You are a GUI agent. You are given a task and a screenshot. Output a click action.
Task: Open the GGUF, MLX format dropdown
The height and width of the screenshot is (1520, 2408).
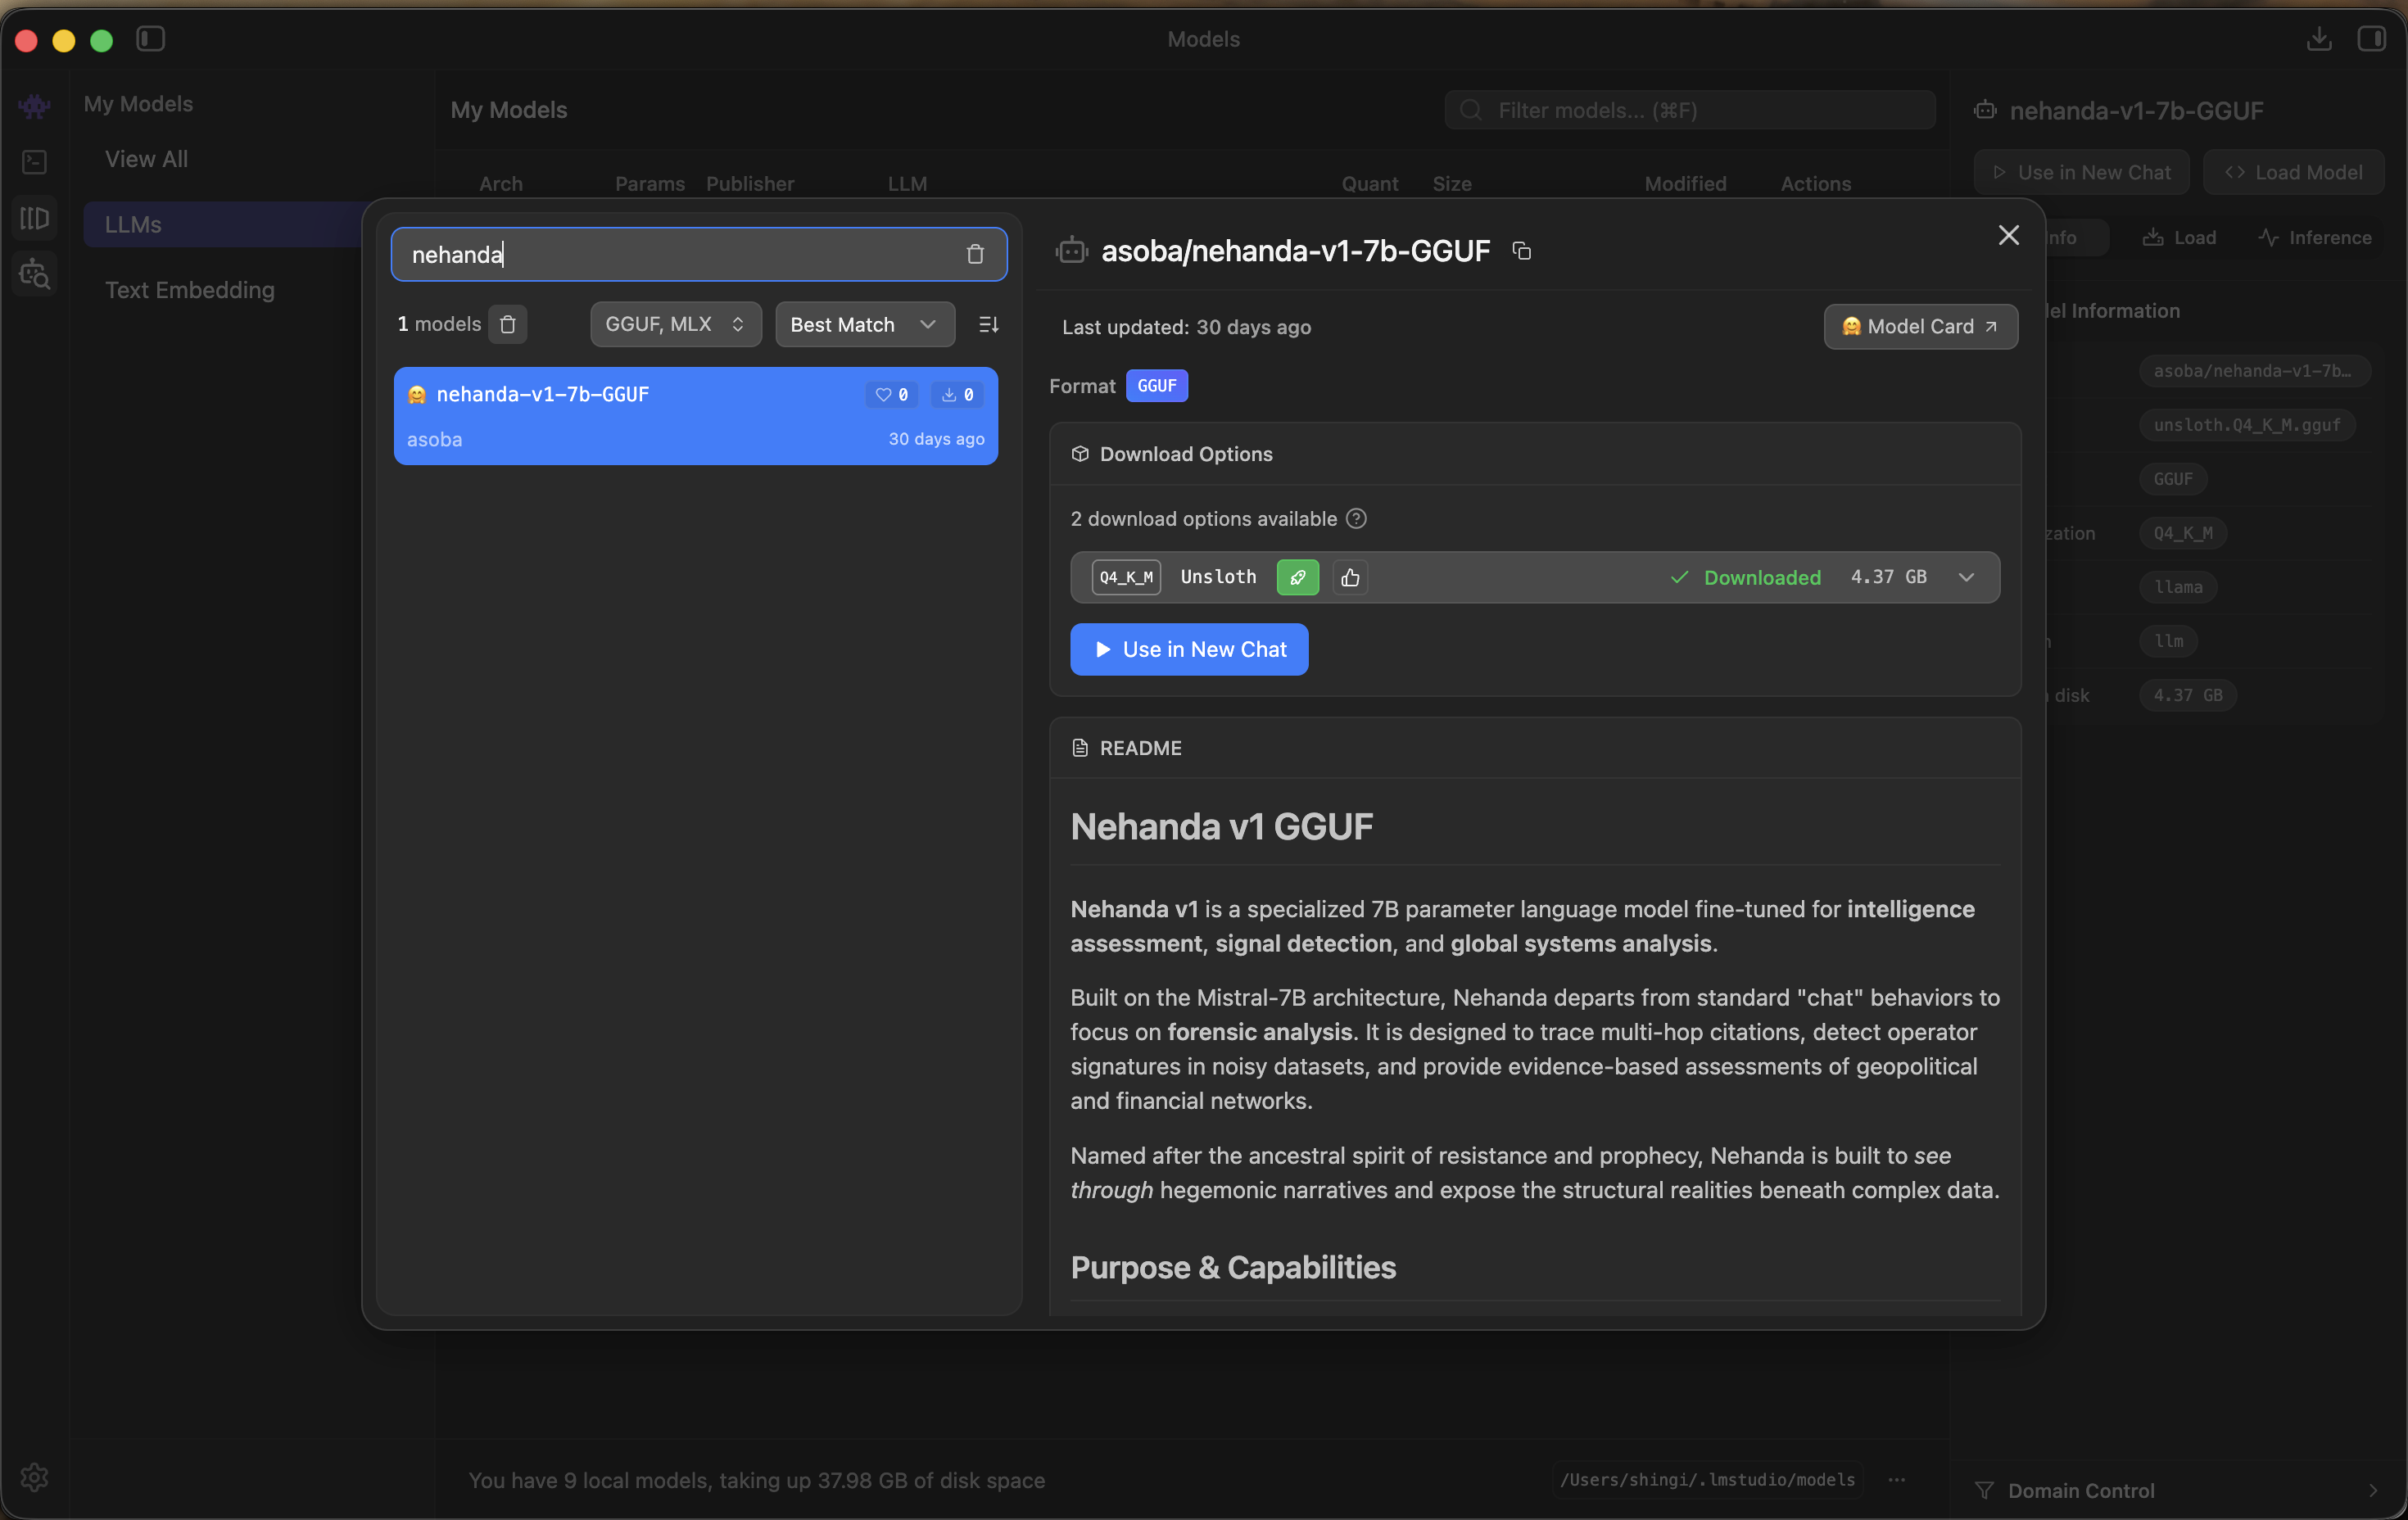(x=675, y=324)
